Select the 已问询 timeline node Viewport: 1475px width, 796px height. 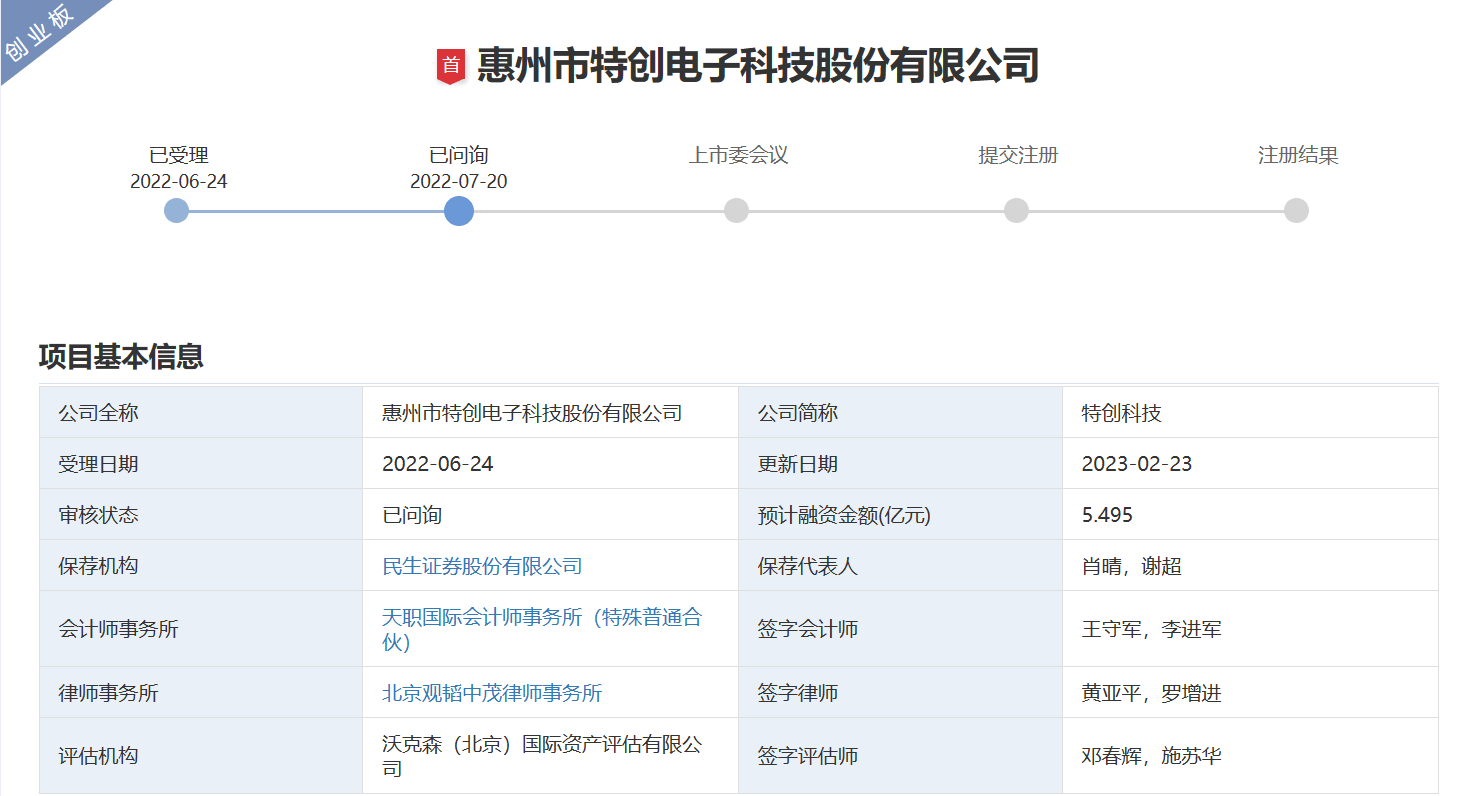click(459, 211)
